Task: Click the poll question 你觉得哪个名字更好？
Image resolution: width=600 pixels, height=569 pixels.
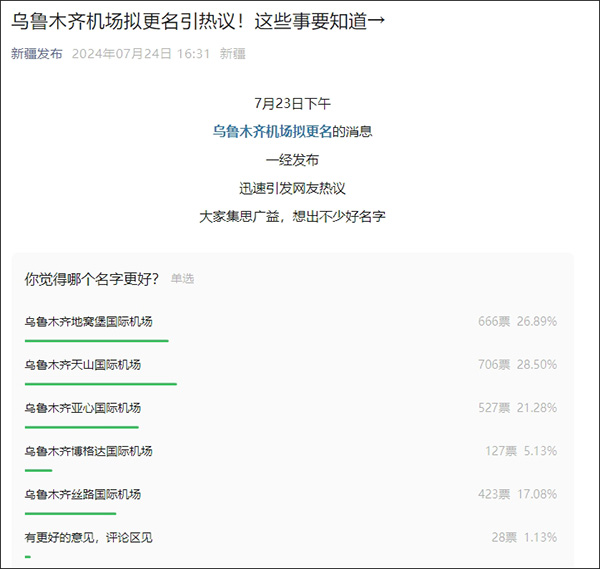Action: pyautogui.click(x=91, y=279)
